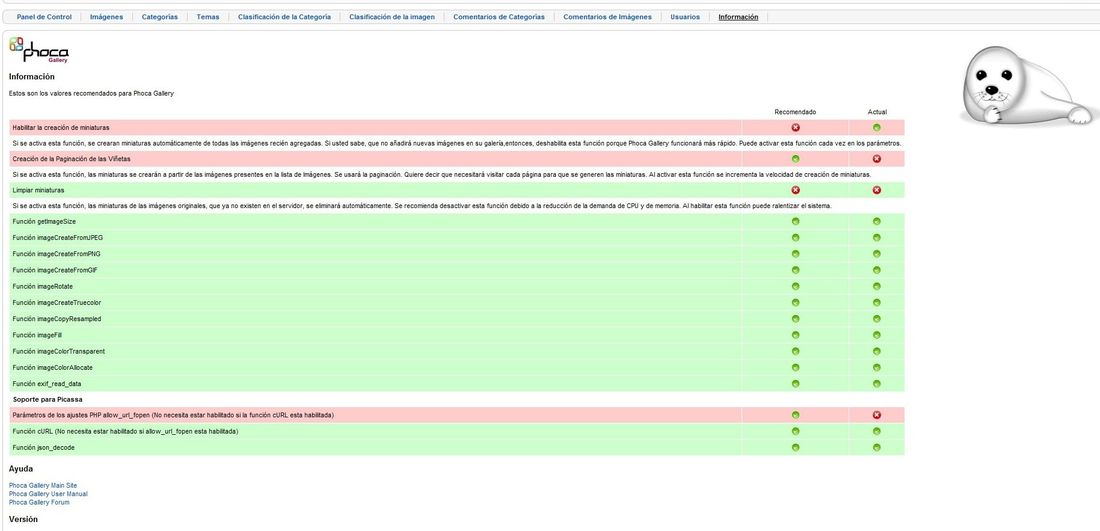The width and height of the screenshot is (1100, 531).
Task: Click the Función imageFill label
Action: 37,335
